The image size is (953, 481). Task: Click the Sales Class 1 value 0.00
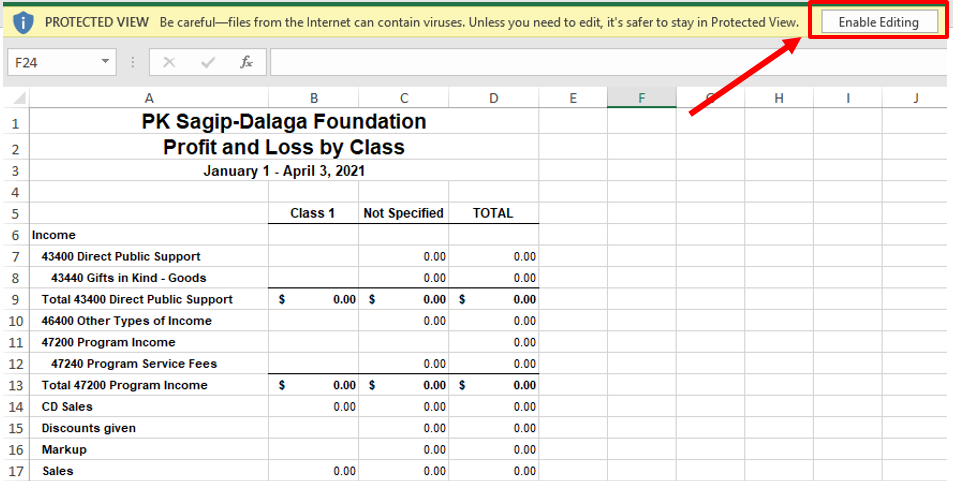click(x=314, y=471)
